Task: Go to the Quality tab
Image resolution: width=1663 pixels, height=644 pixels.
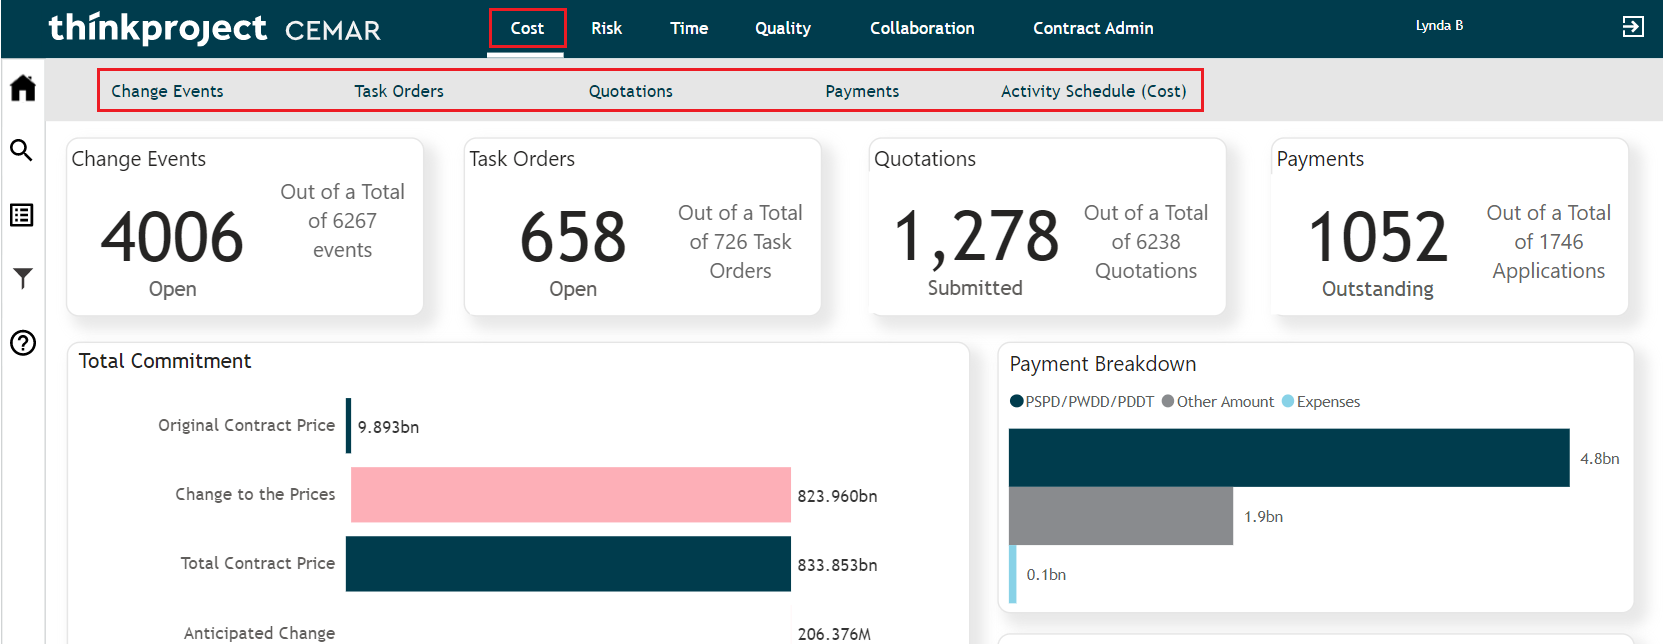Action: pyautogui.click(x=782, y=28)
